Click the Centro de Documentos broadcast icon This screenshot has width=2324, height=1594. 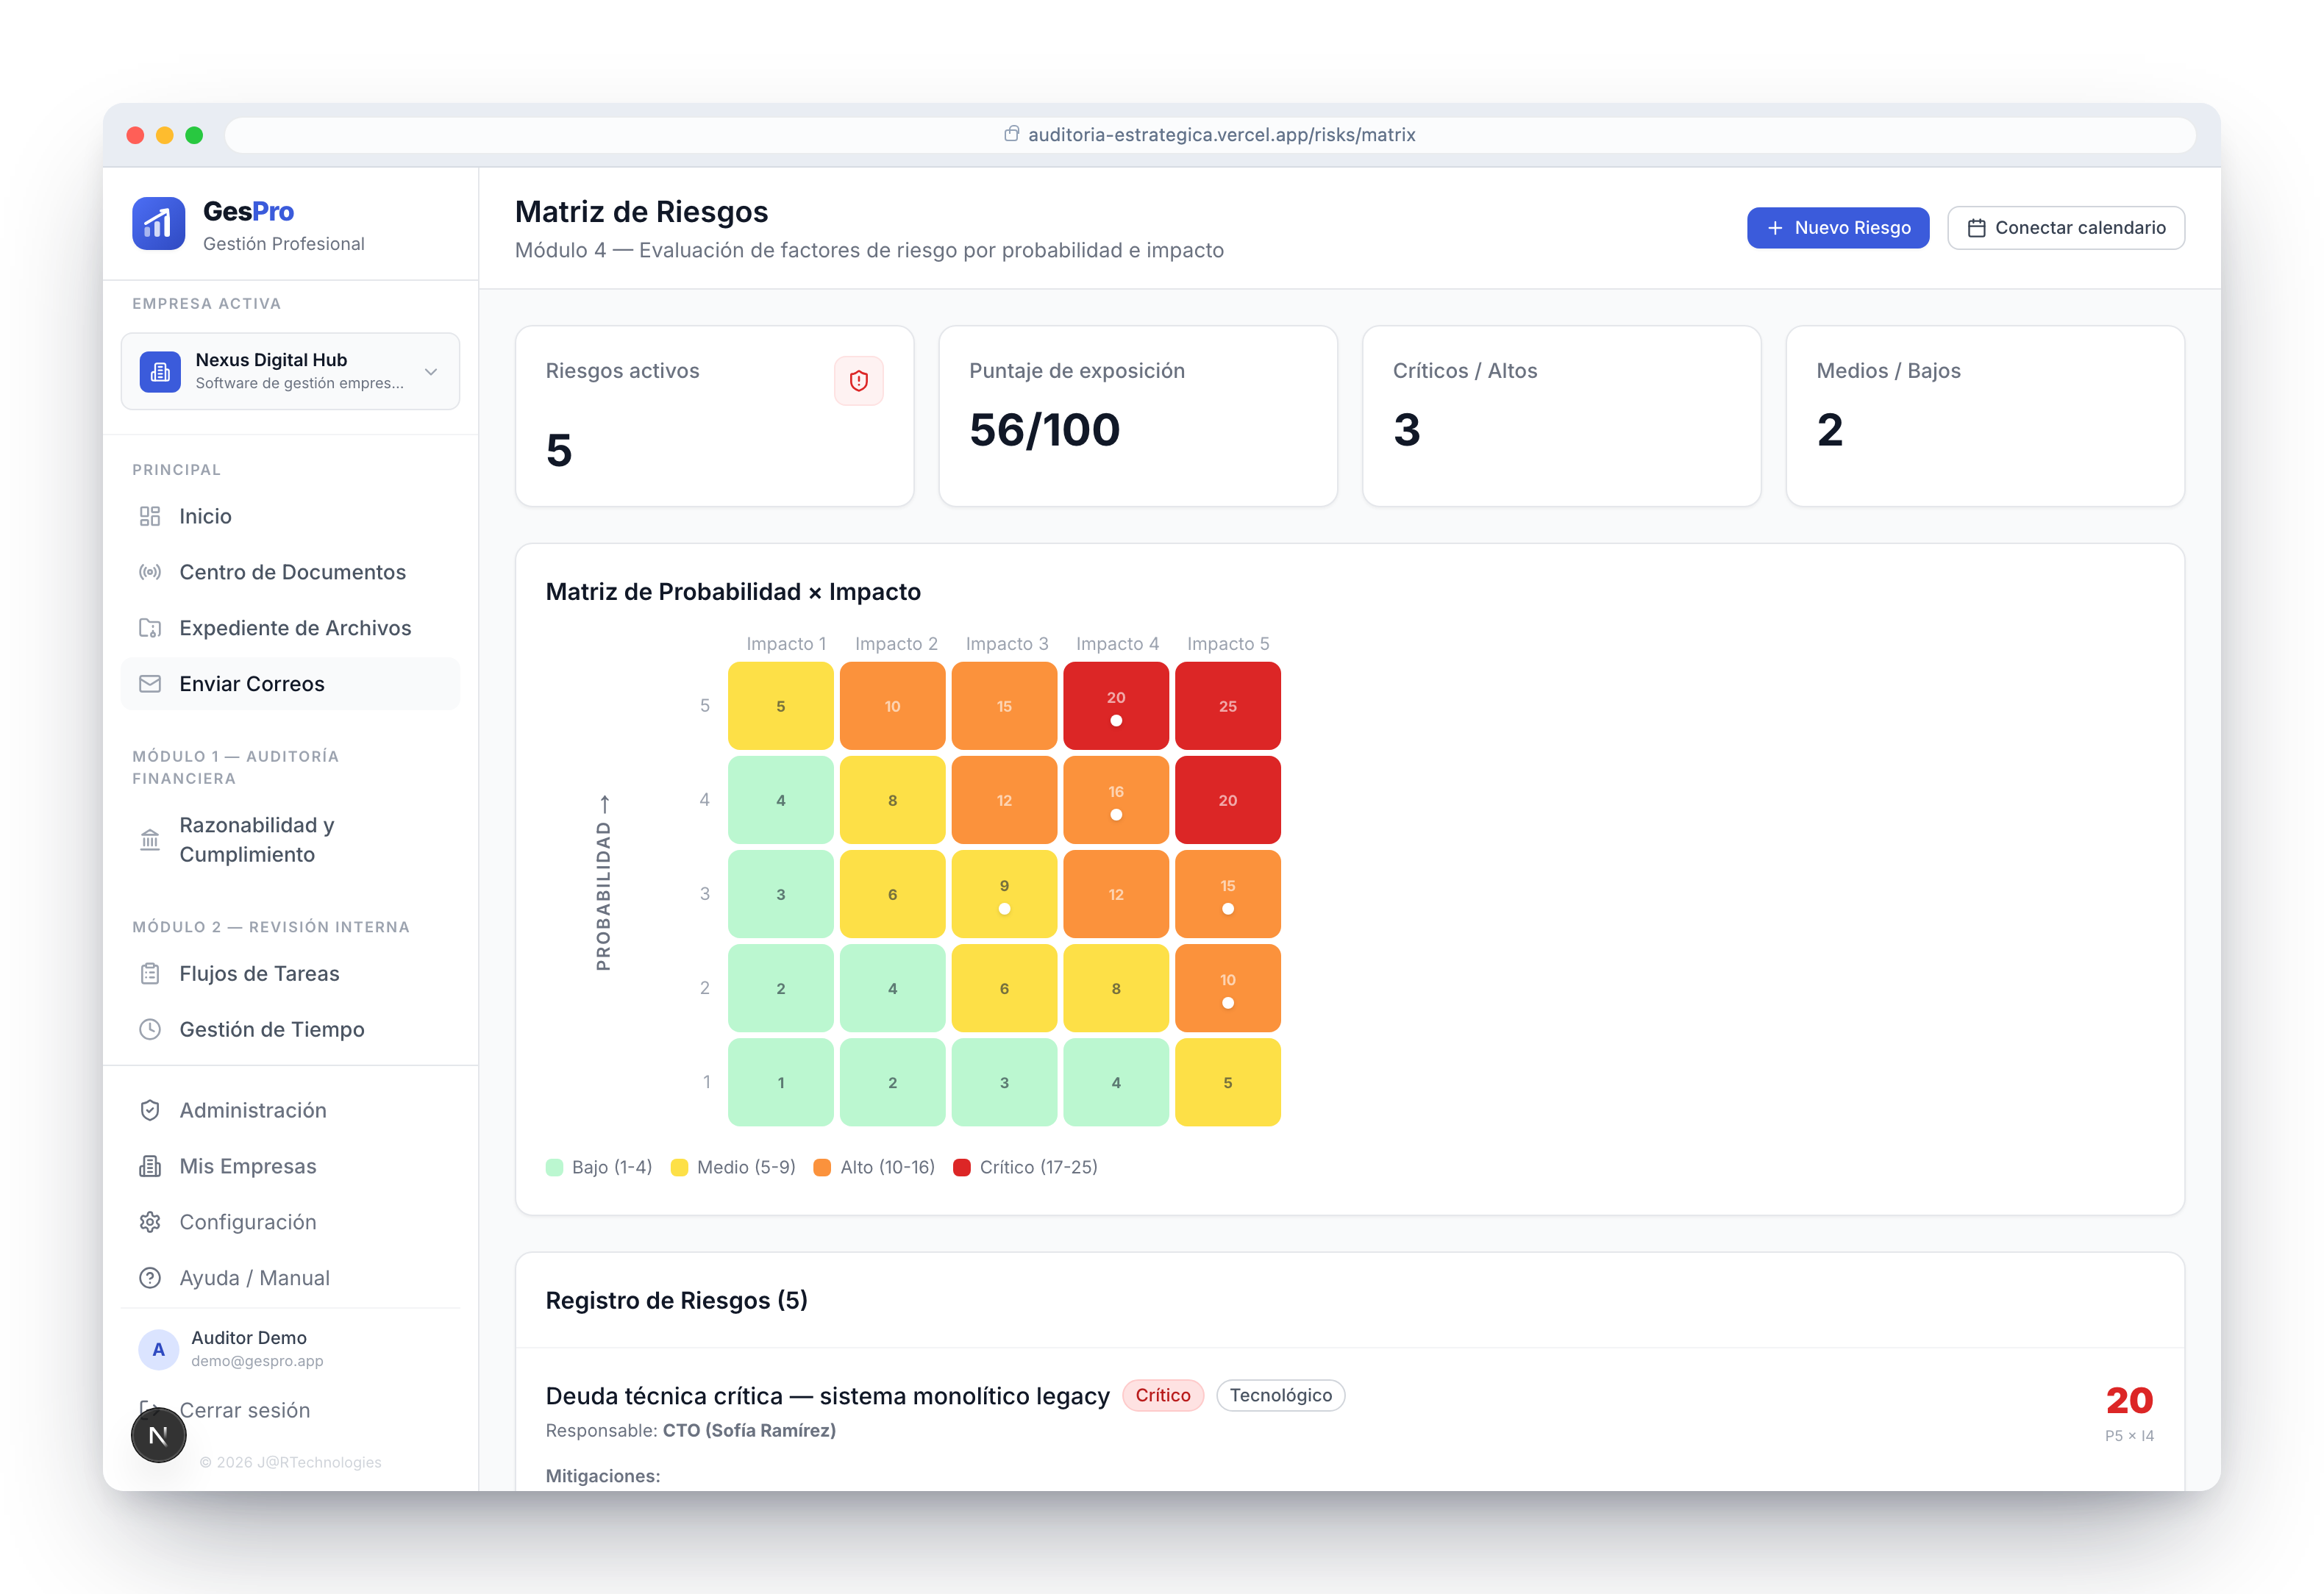click(150, 572)
